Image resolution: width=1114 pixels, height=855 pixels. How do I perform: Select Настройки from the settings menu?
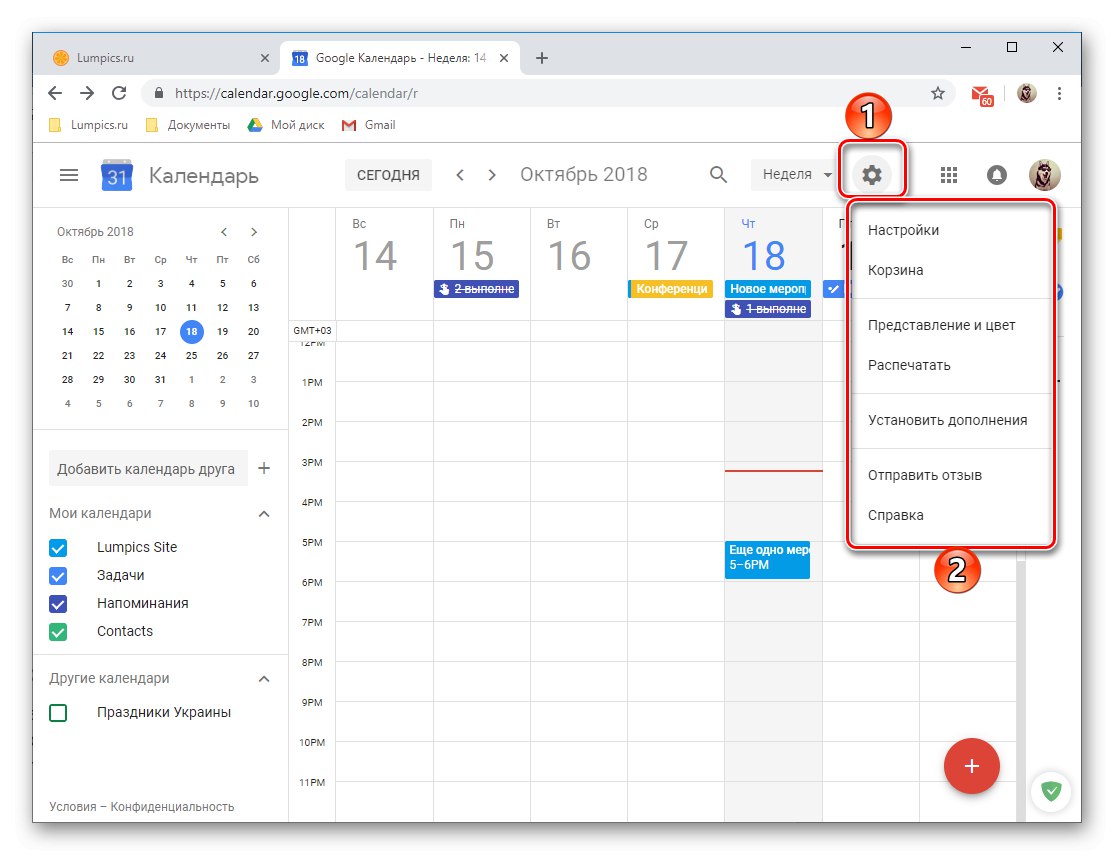903,229
